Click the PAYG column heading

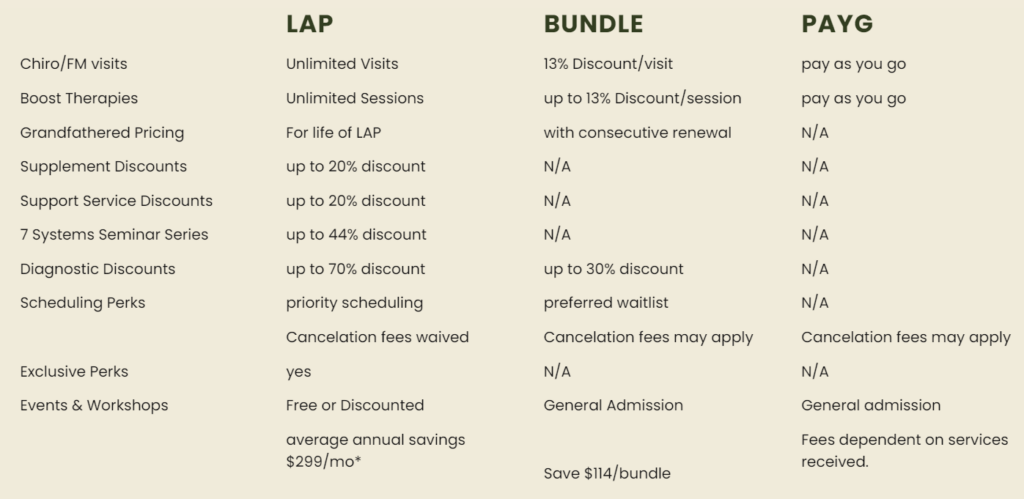[x=837, y=24]
